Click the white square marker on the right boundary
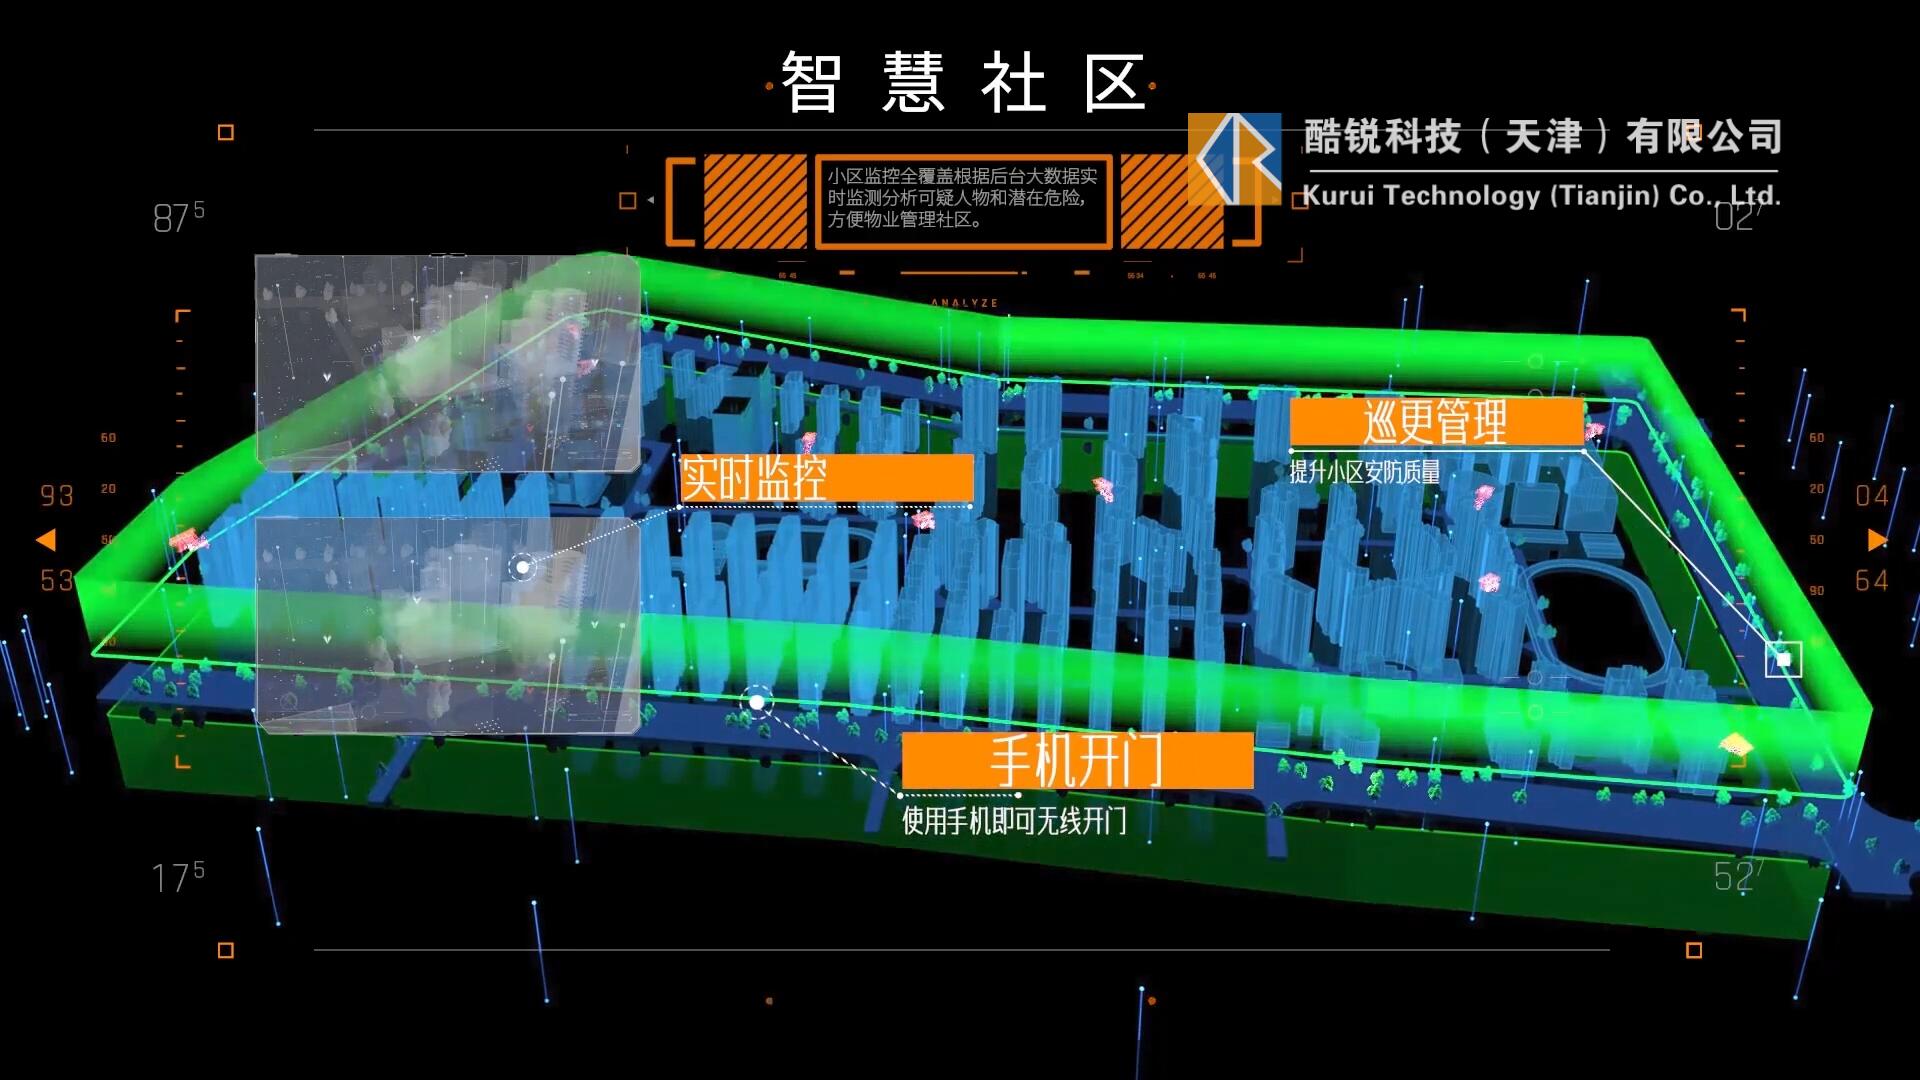The image size is (1920, 1080). (x=1783, y=659)
